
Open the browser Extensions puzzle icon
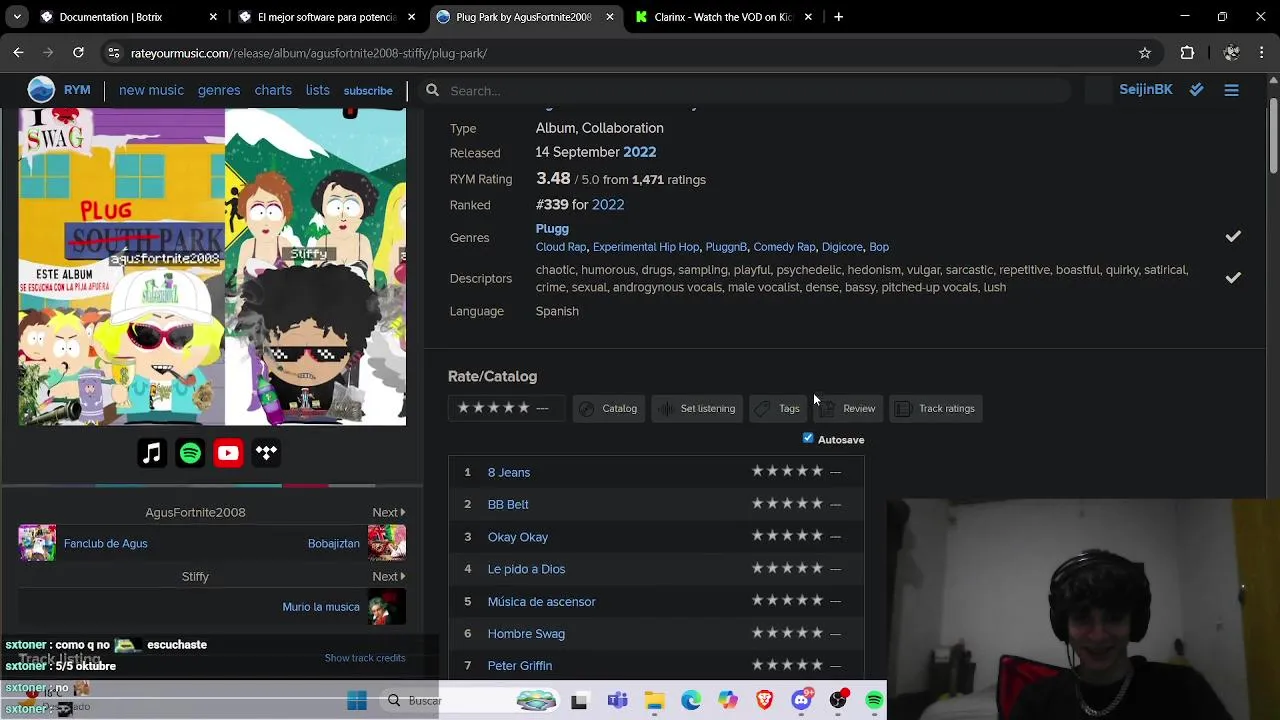point(1187,53)
